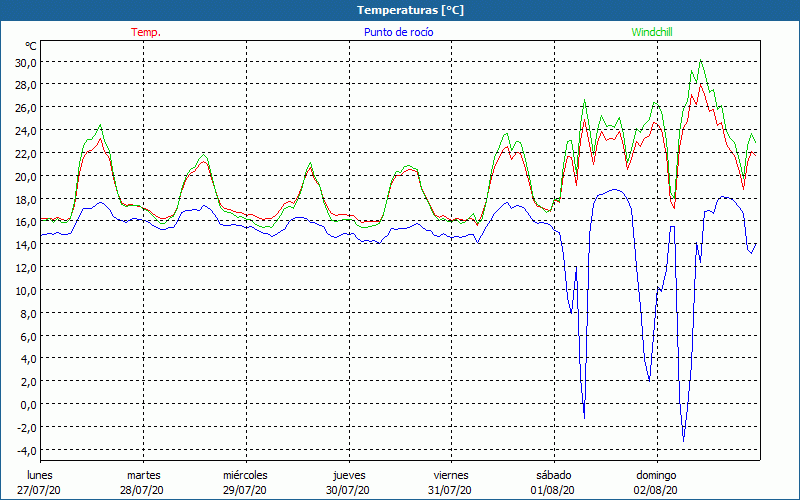Click the 'miércoles' day label
This screenshot has width=800, height=500.
245,475
